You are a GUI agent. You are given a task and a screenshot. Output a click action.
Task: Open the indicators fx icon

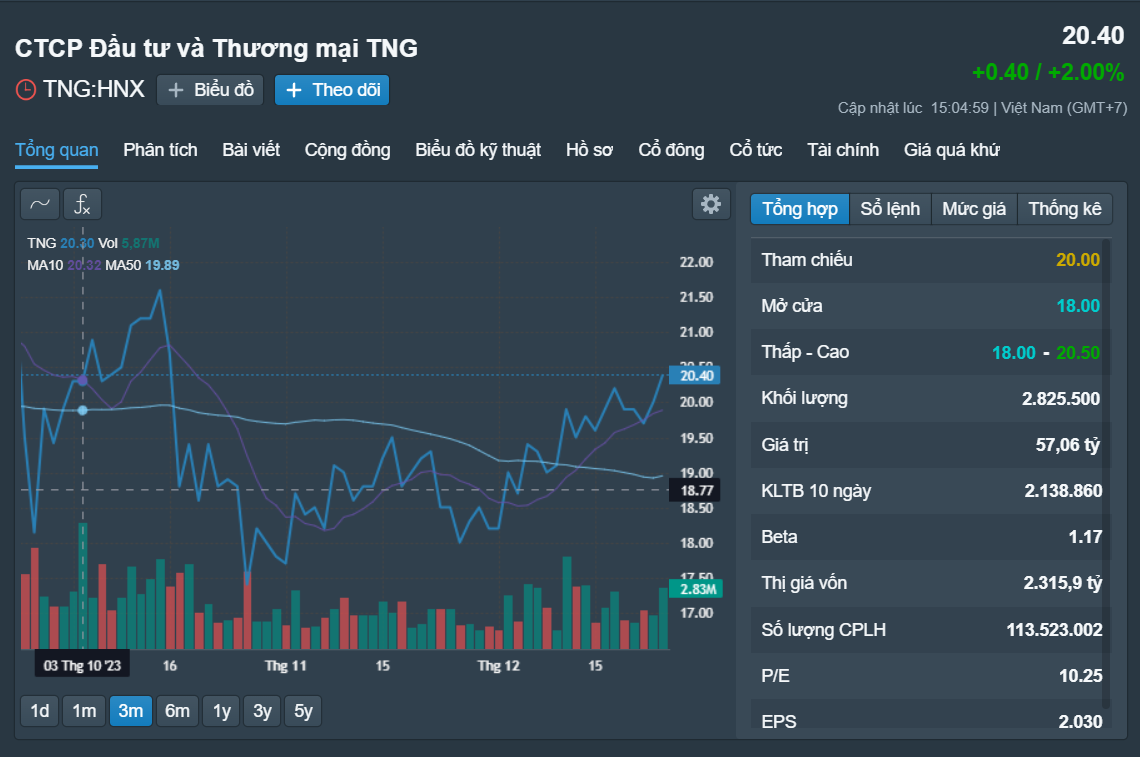82,204
